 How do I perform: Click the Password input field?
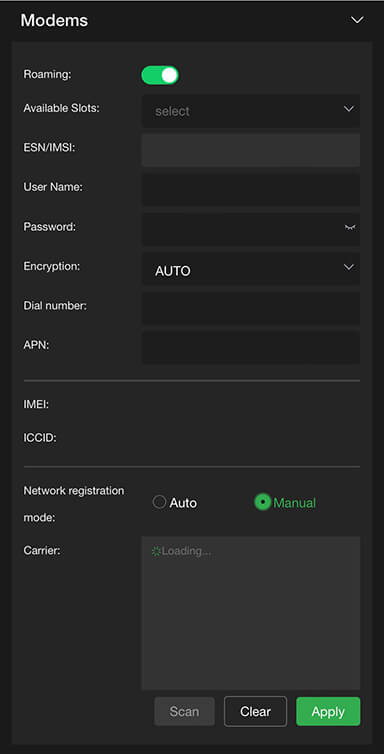250,229
